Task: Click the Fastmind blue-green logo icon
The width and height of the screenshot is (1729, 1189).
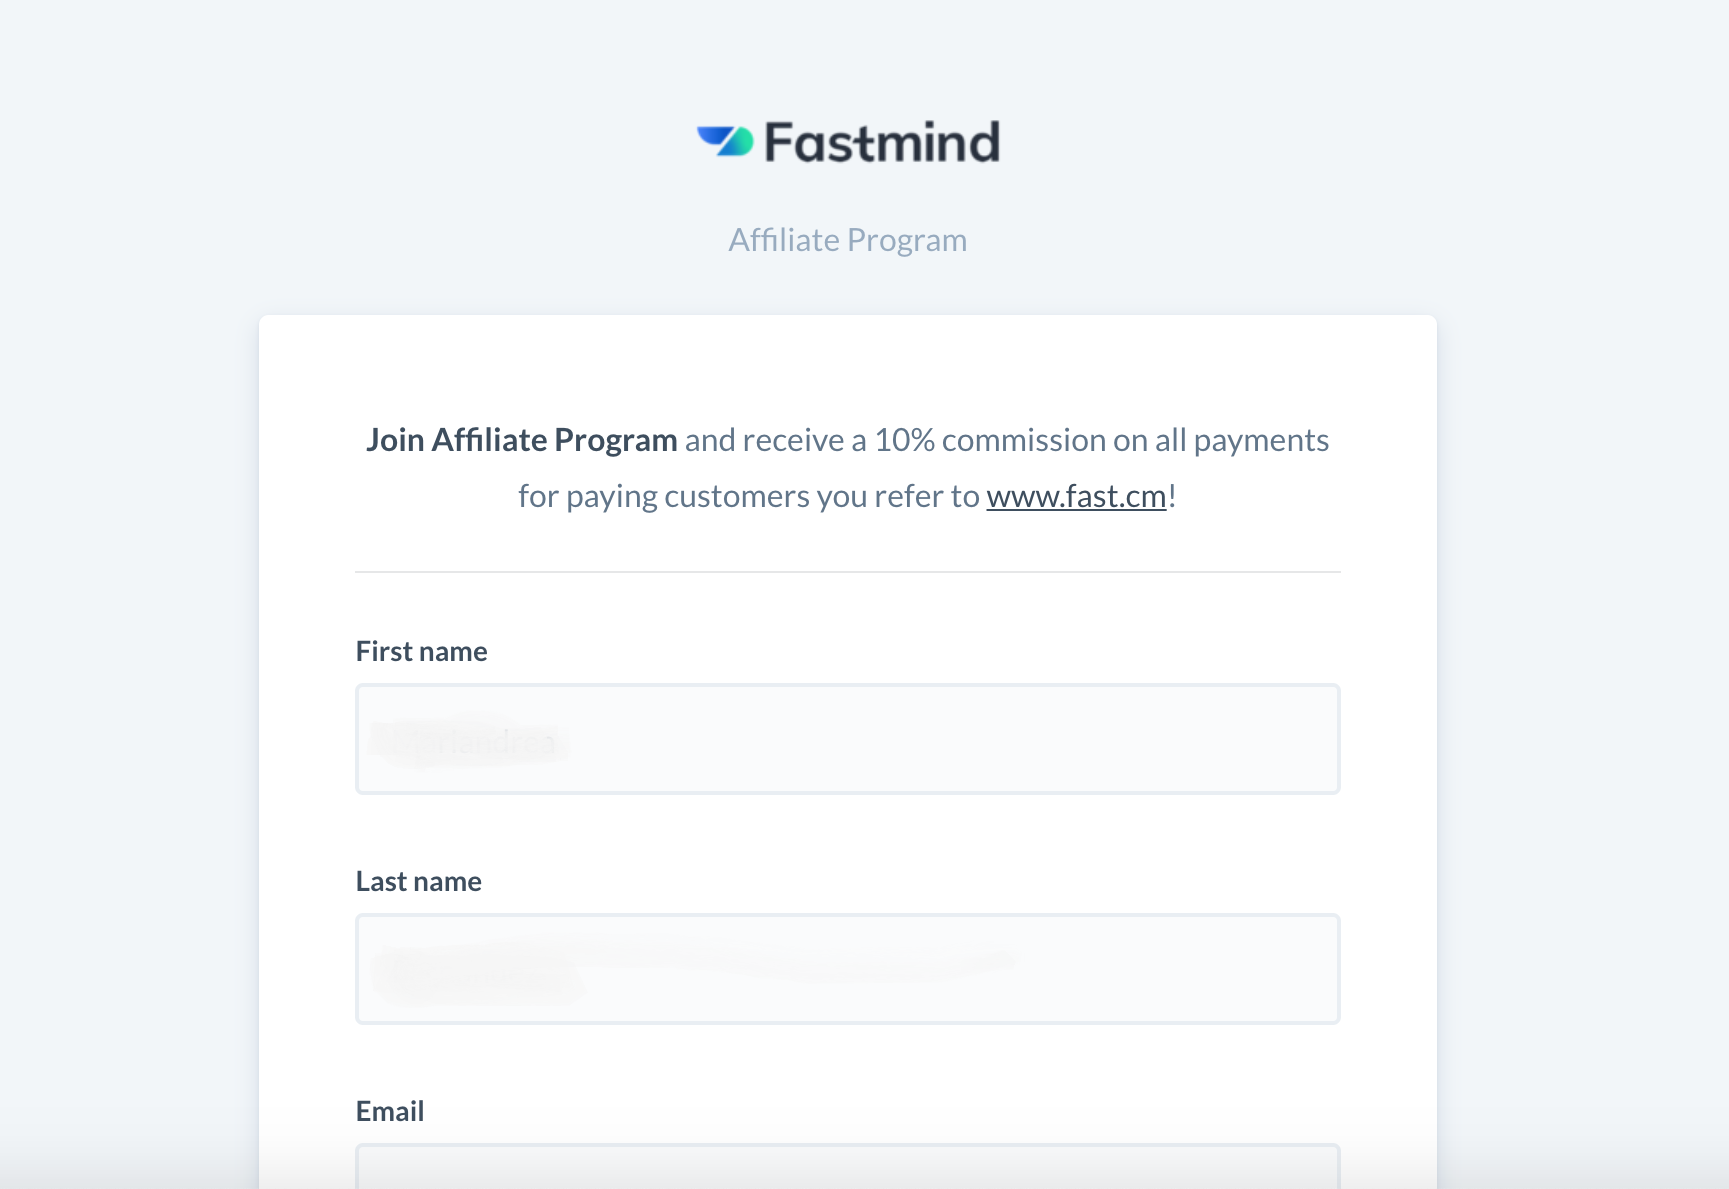Action: coord(725,141)
